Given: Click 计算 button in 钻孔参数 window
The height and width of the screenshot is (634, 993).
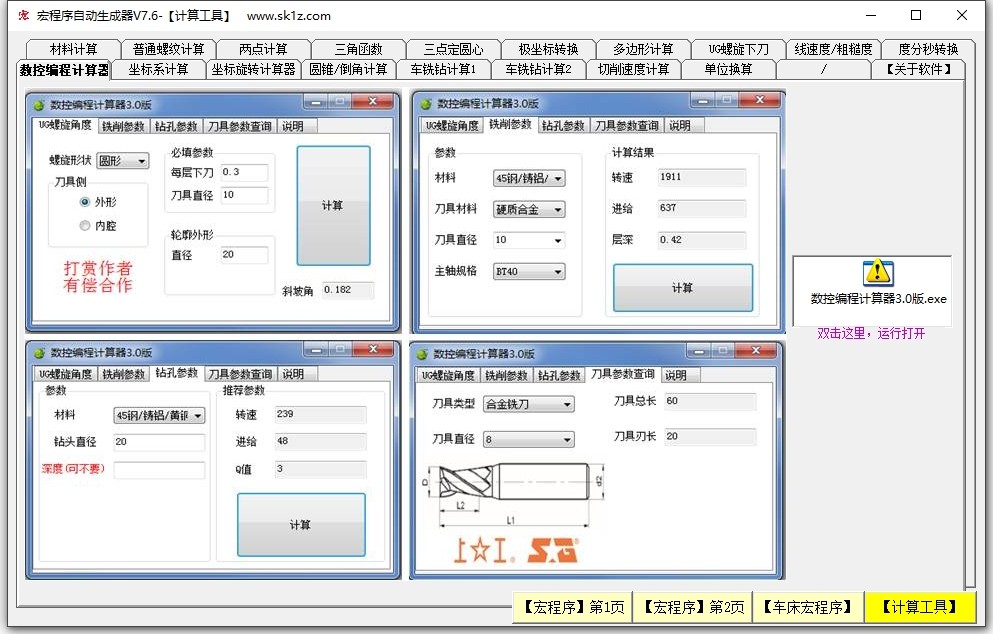Looking at the screenshot, I should pos(301,525).
